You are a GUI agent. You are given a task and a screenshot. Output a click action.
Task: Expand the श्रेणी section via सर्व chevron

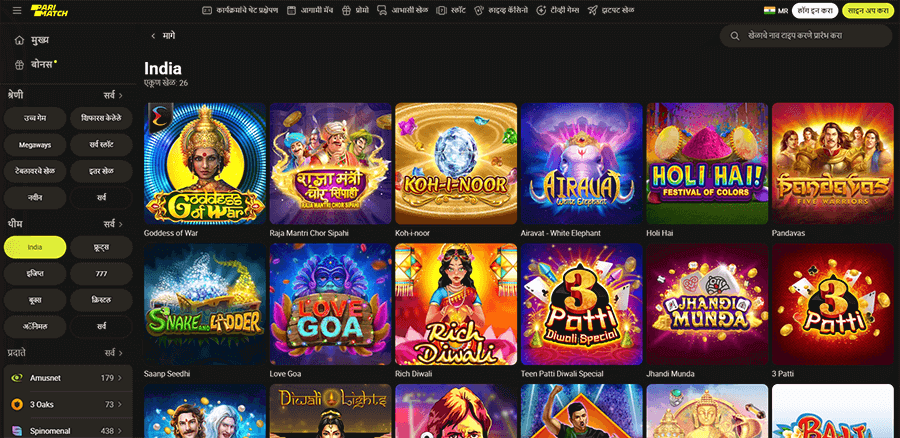(114, 95)
